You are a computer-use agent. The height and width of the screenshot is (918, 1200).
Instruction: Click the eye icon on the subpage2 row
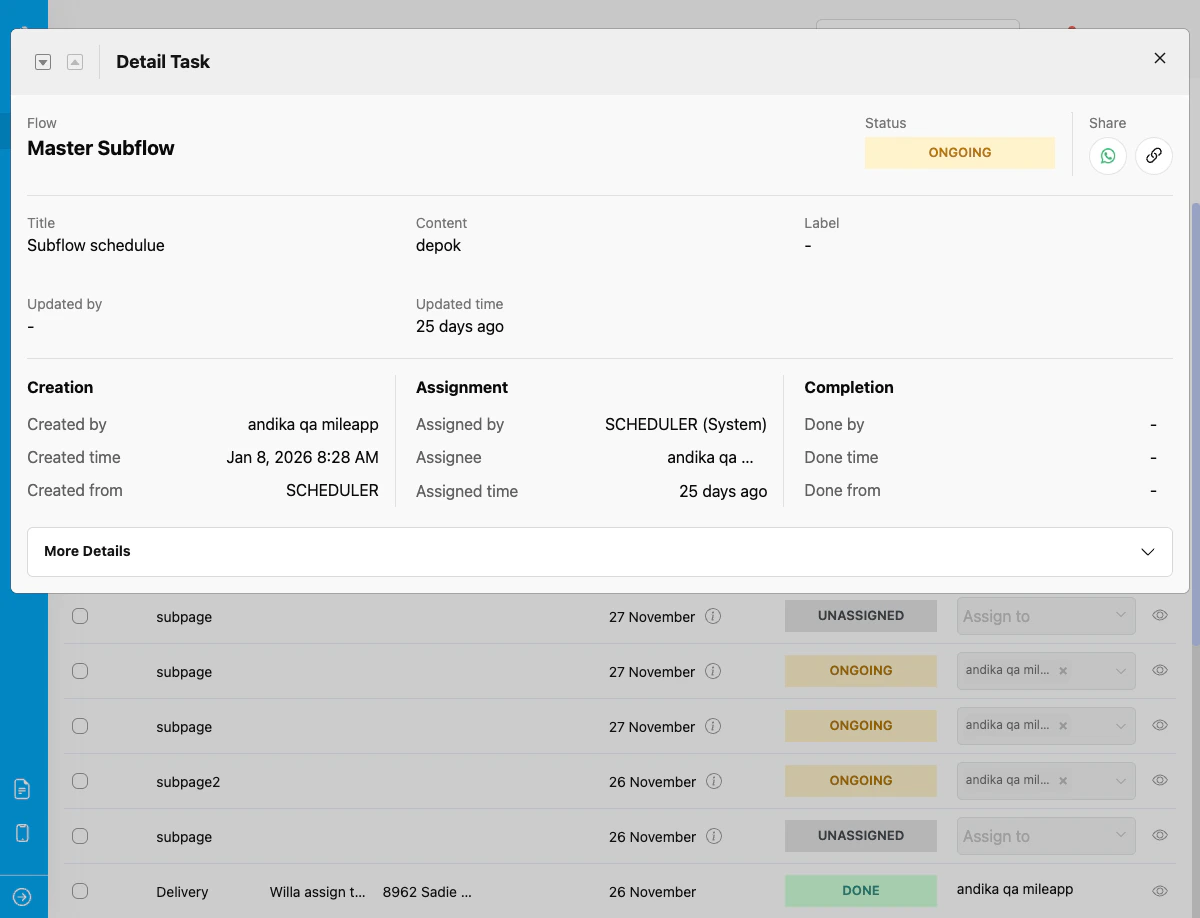[x=1159, y=780]
